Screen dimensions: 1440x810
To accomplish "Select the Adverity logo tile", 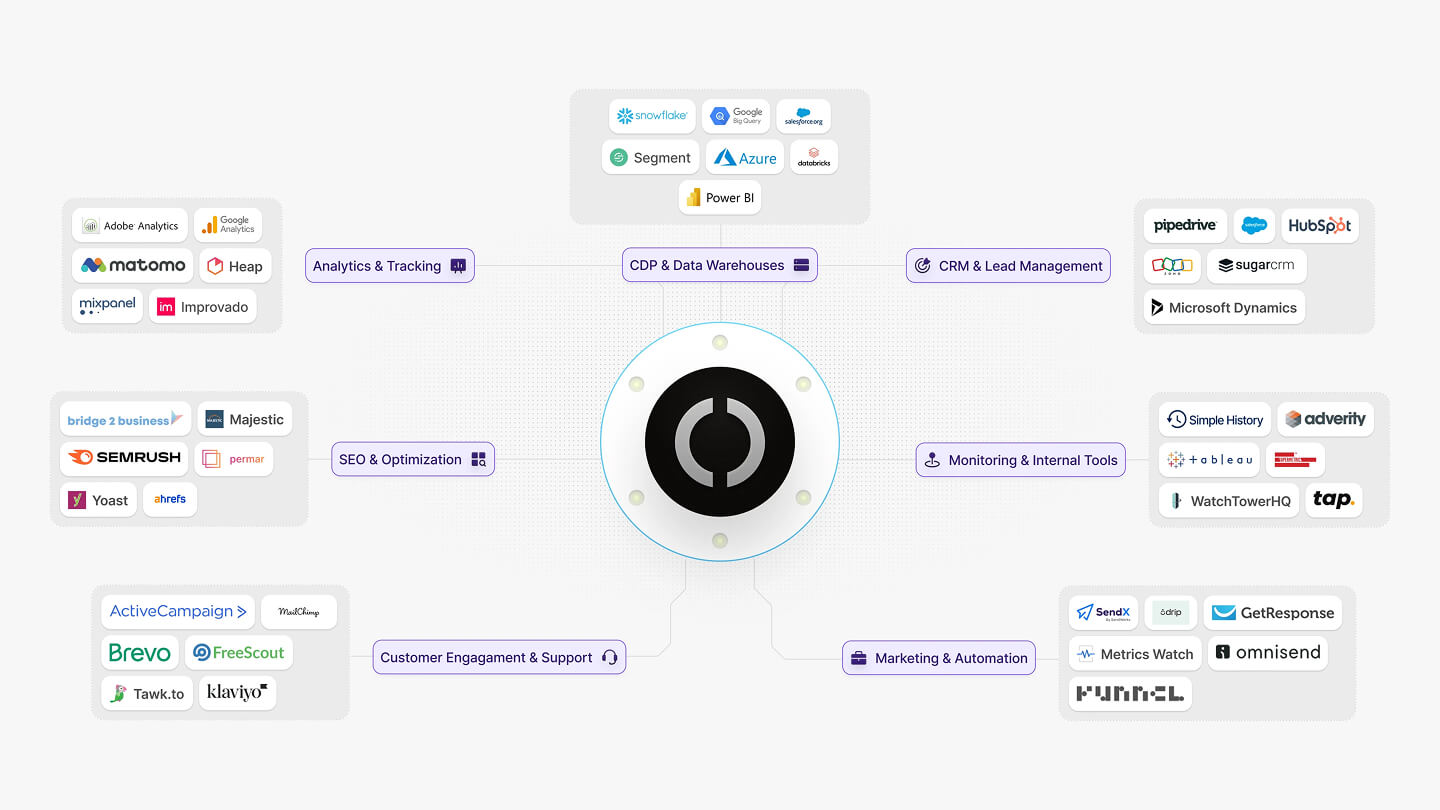I will tap(1325, 419).
